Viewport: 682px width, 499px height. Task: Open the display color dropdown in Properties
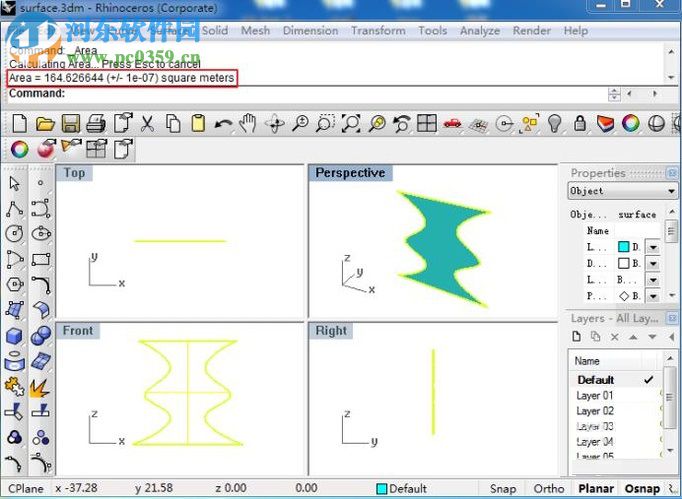coord(653,264)
